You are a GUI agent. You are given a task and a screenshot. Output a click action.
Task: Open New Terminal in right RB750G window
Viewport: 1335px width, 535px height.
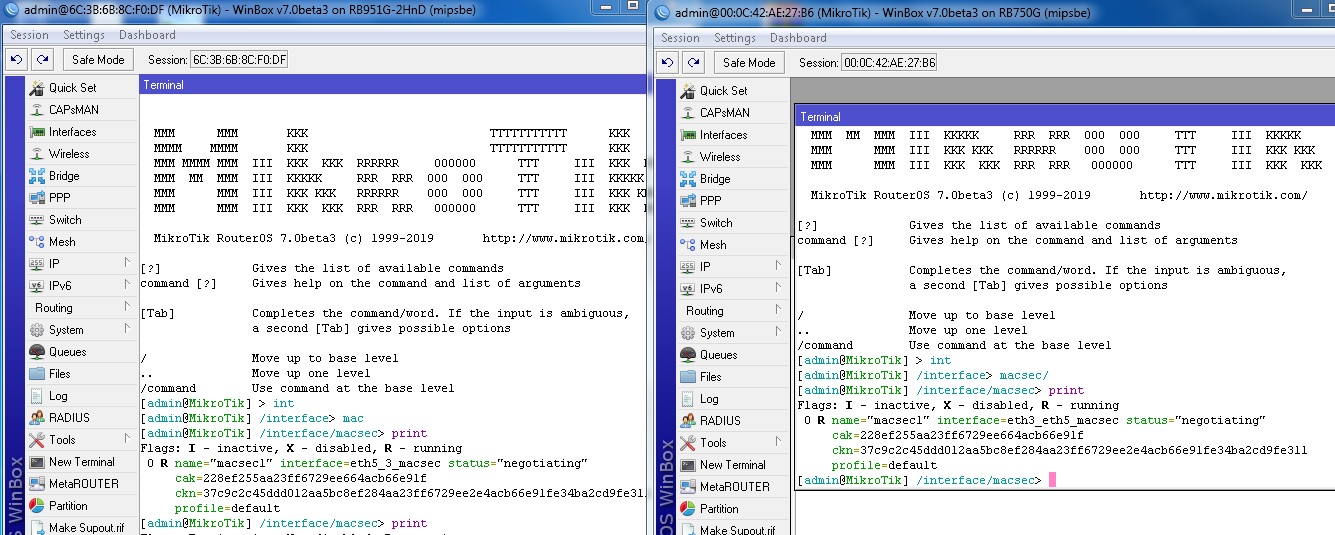pyautogui.click(x=732, y=465)
